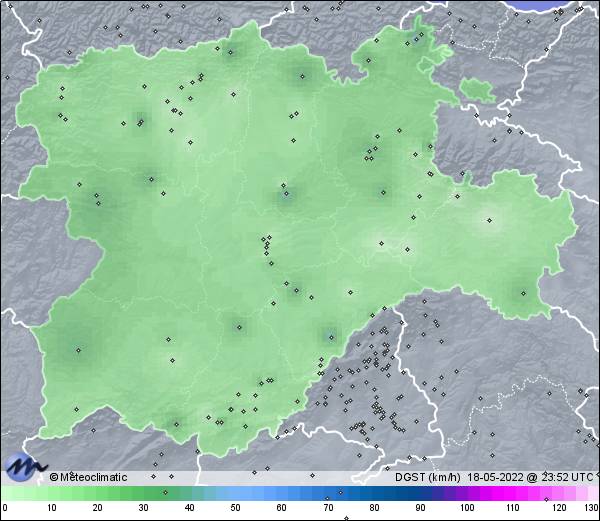The image size is (600, 521).
Task: Click station marker in pale eastern light spot
Action: pos(490,220)
